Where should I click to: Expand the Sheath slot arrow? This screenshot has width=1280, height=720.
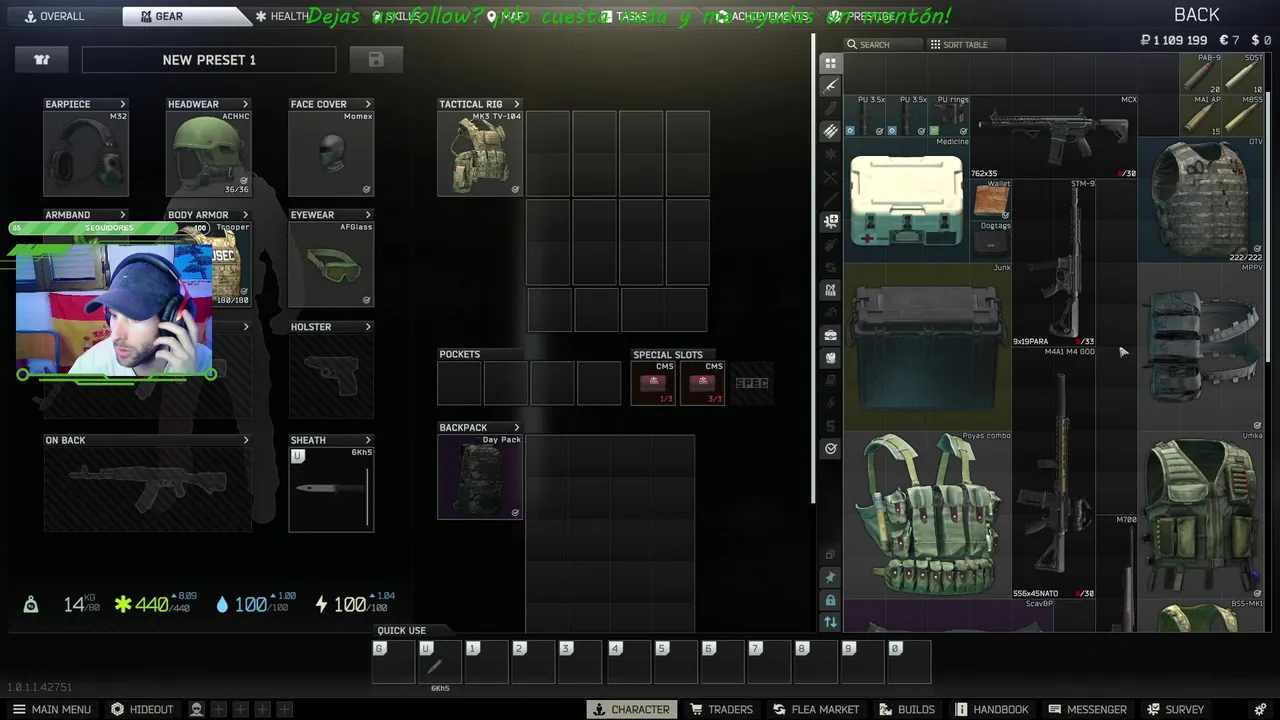pos(368,440)
